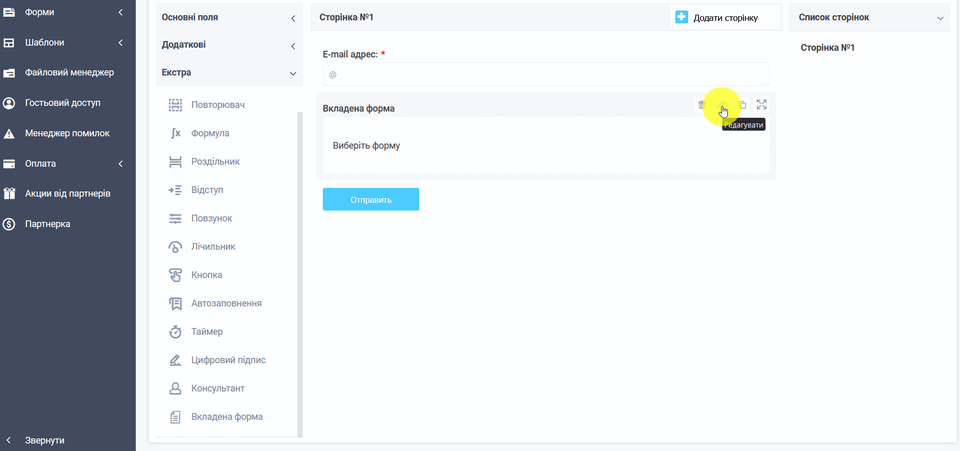Go to Менеджер помилок in sidebar
Image resolution: width=960 pixels, height=451 pixels.
point(67,133)
